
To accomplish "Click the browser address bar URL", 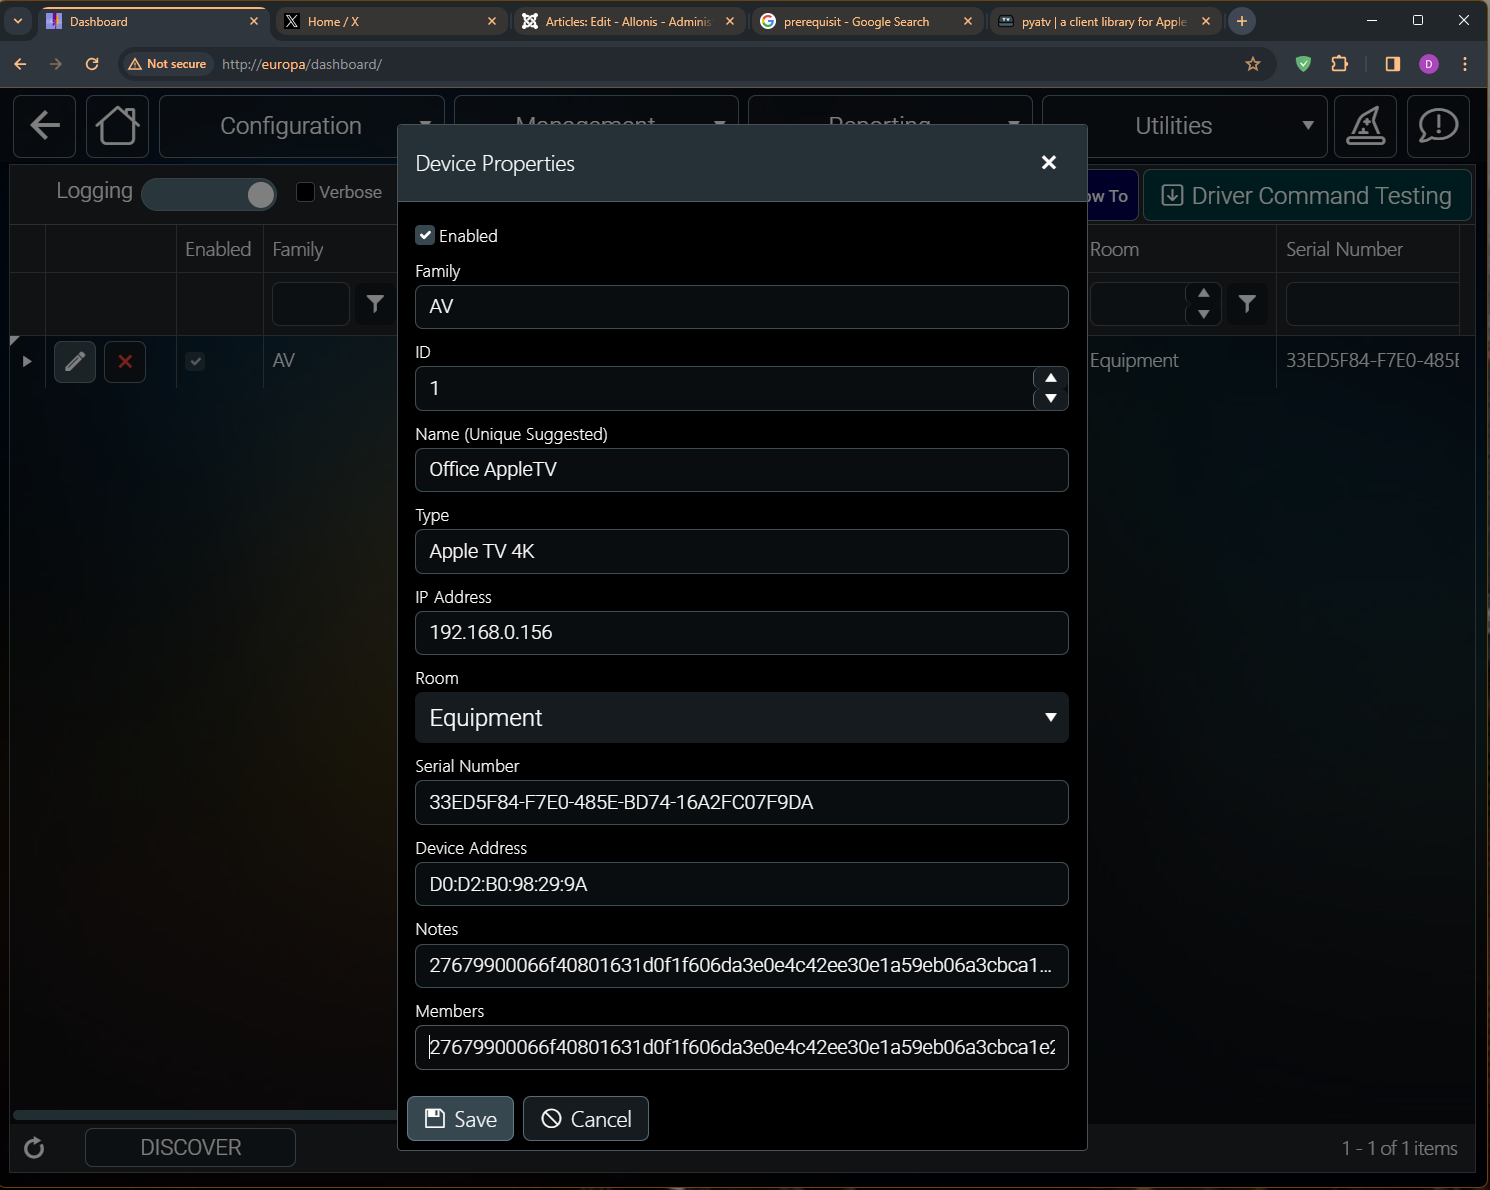I will coord(302,64).
